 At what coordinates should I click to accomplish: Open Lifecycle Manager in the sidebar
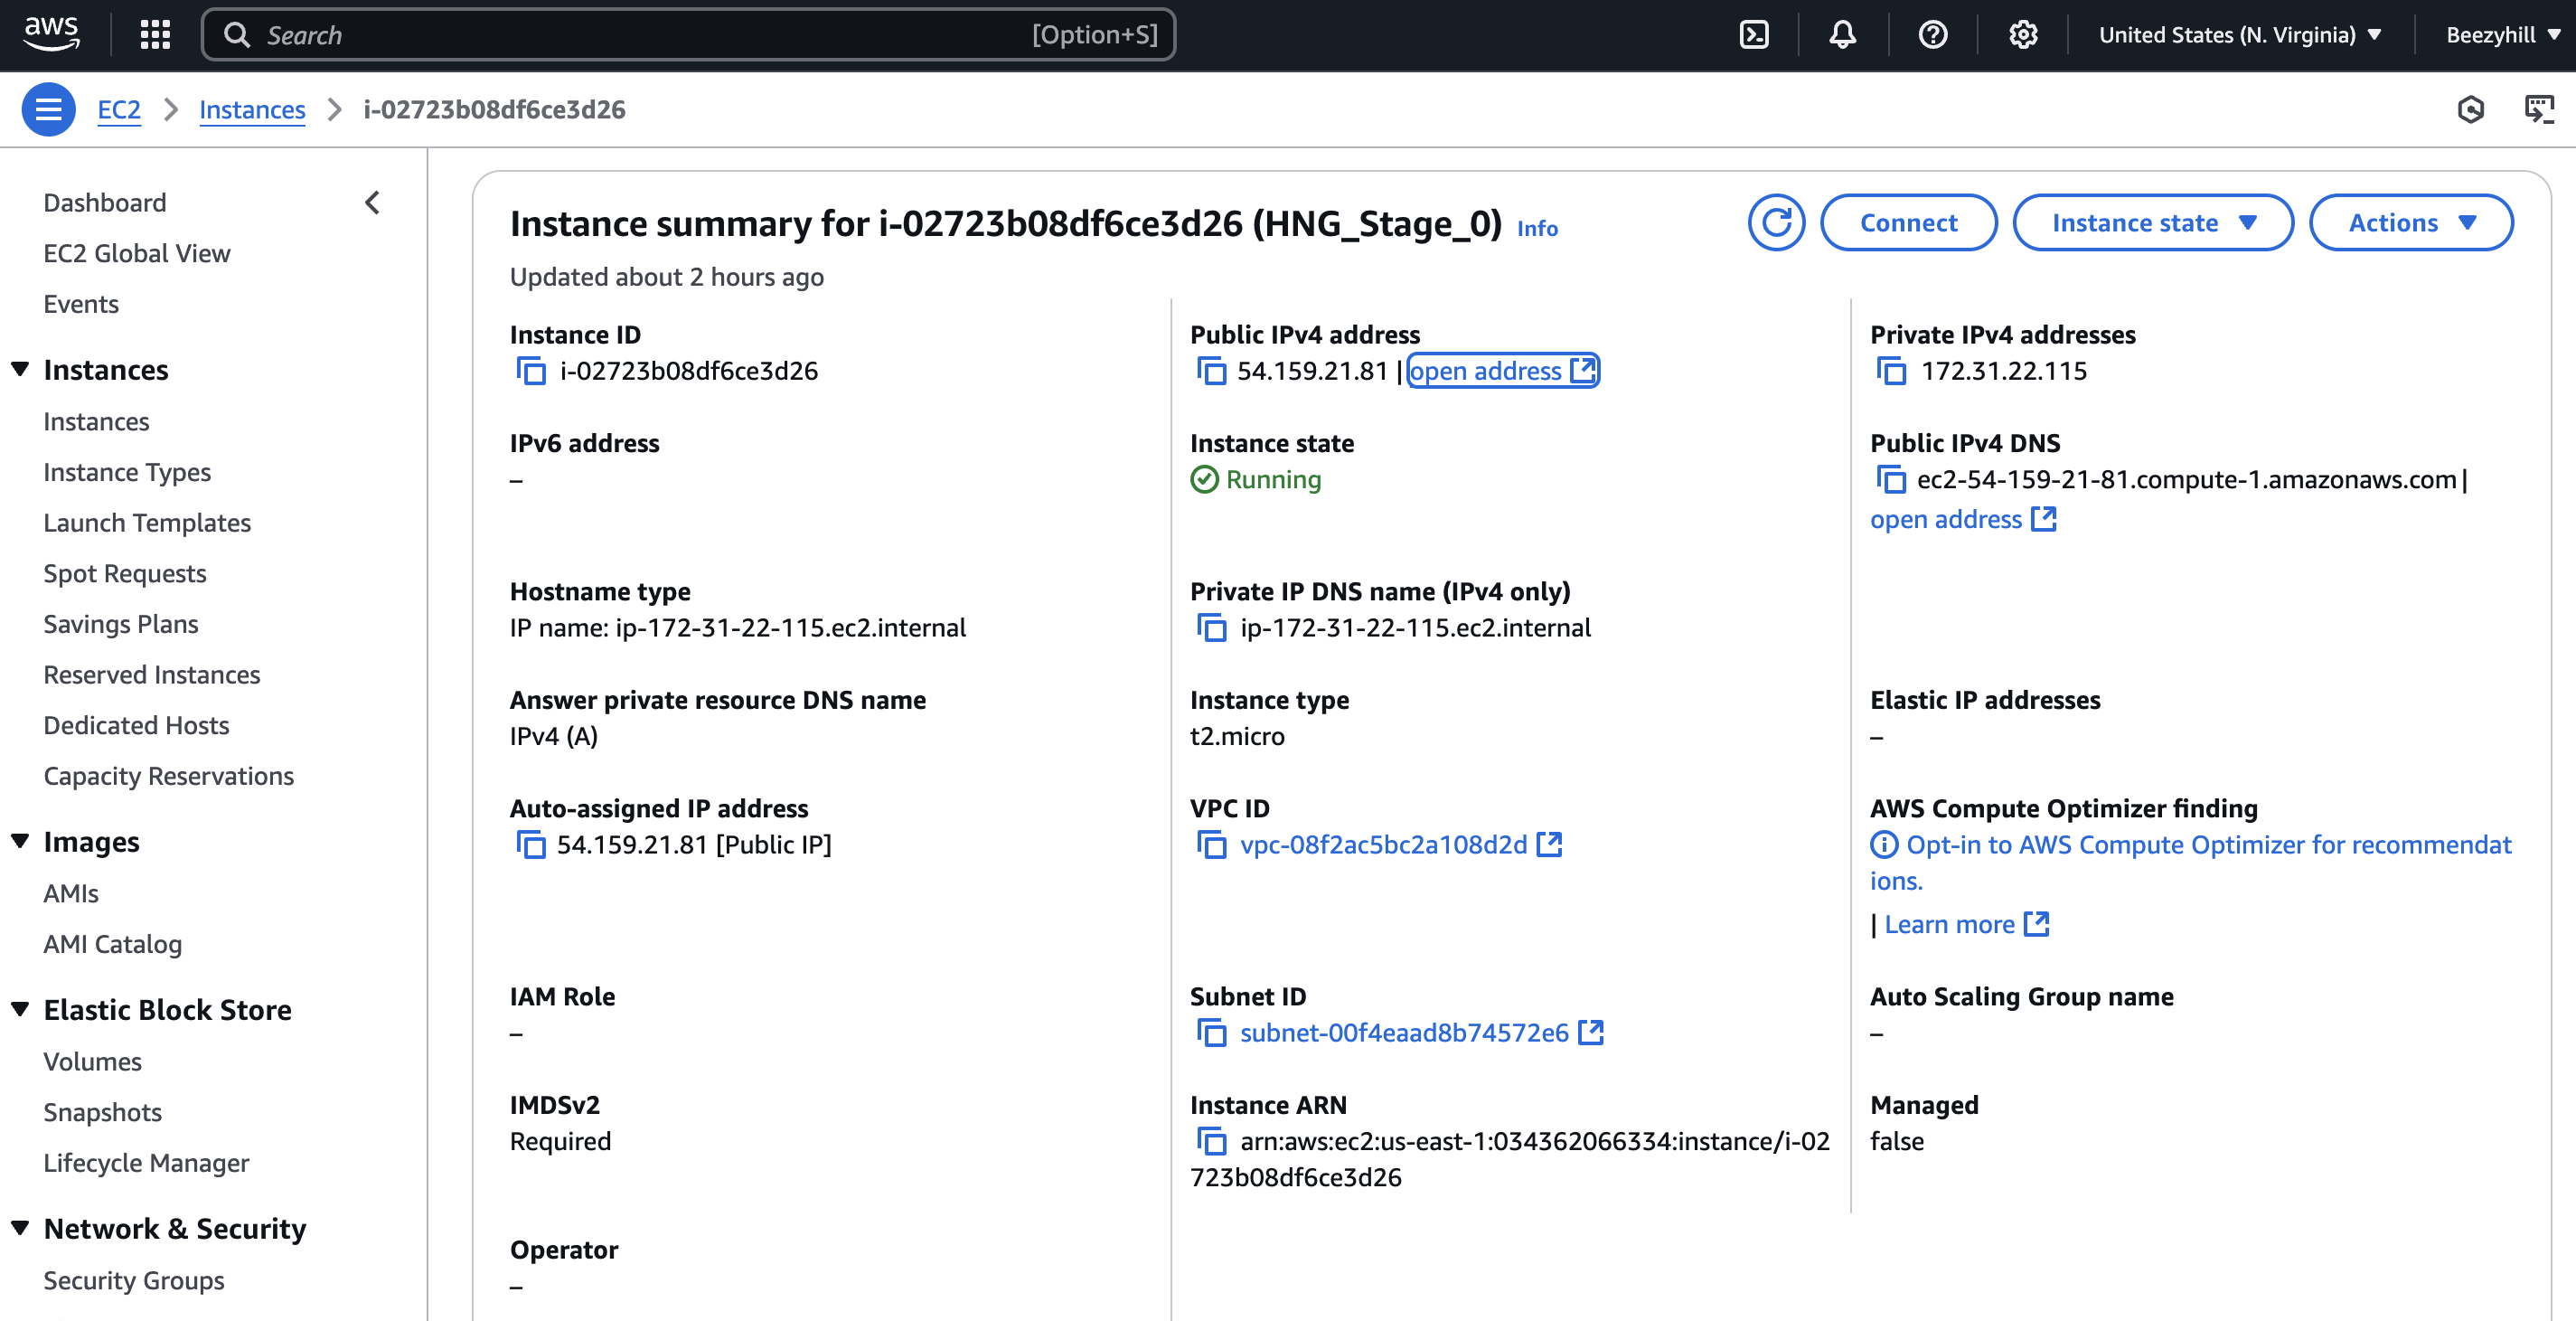pos(146,1163)
